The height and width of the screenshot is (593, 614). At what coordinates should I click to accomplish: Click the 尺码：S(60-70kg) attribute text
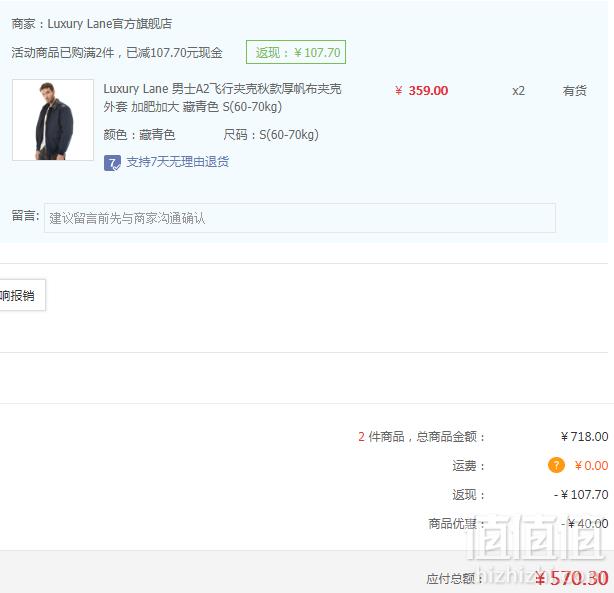(x=271, y=135)
